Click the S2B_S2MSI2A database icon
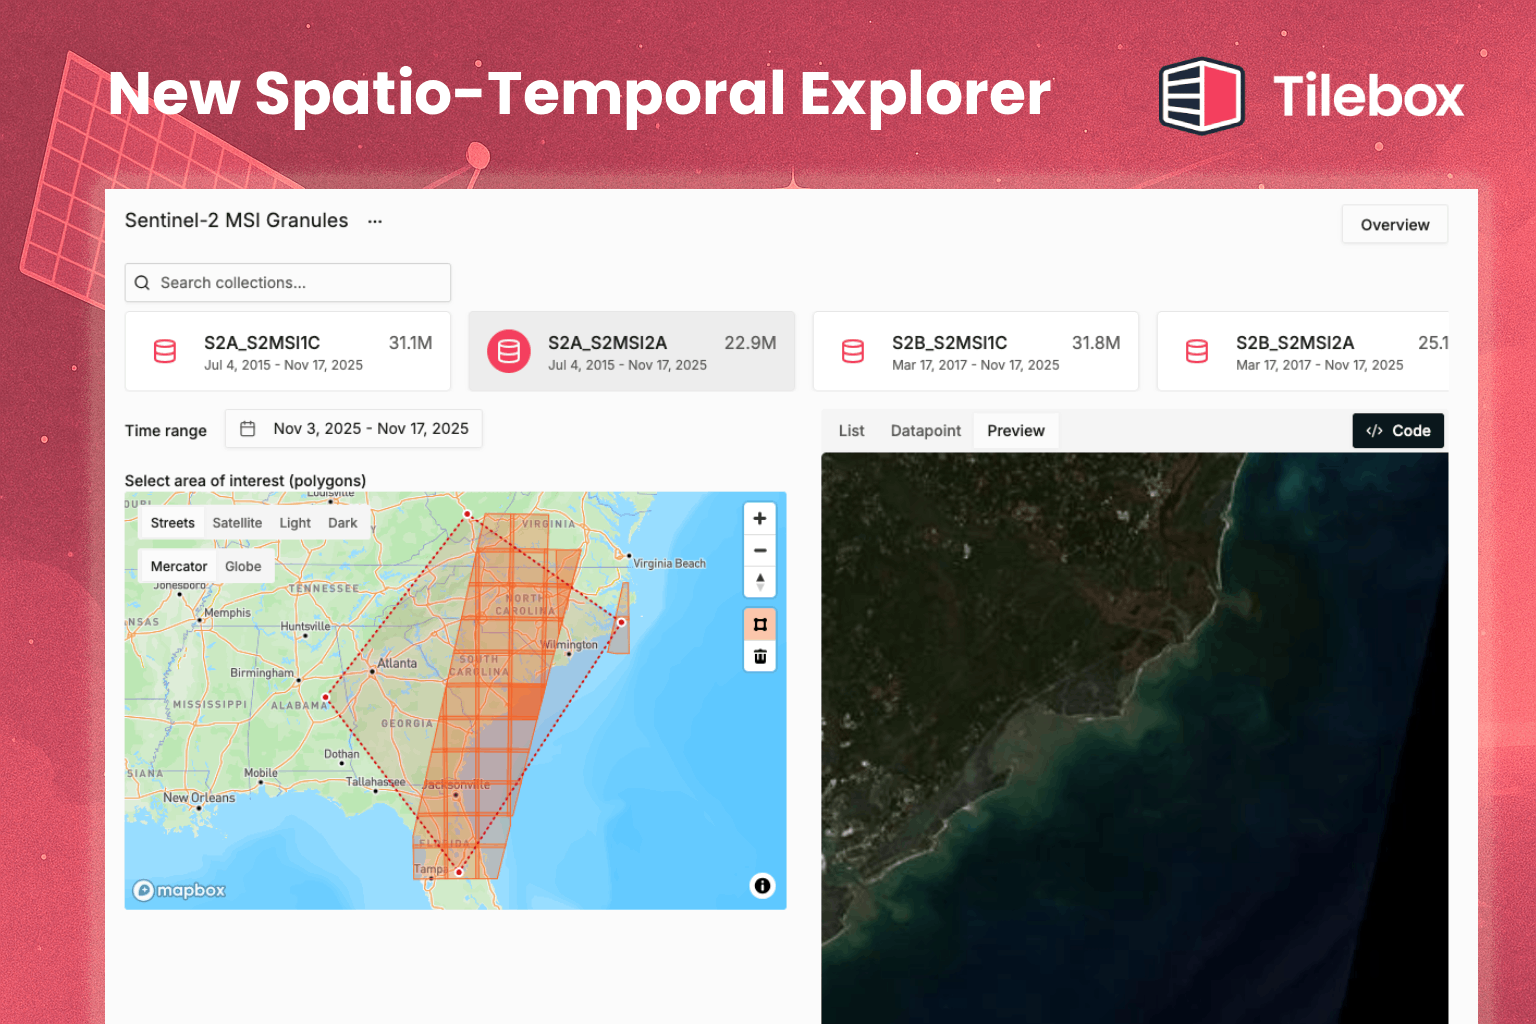This screenshot has width=1536, height=1024. tap(1197, 351)
